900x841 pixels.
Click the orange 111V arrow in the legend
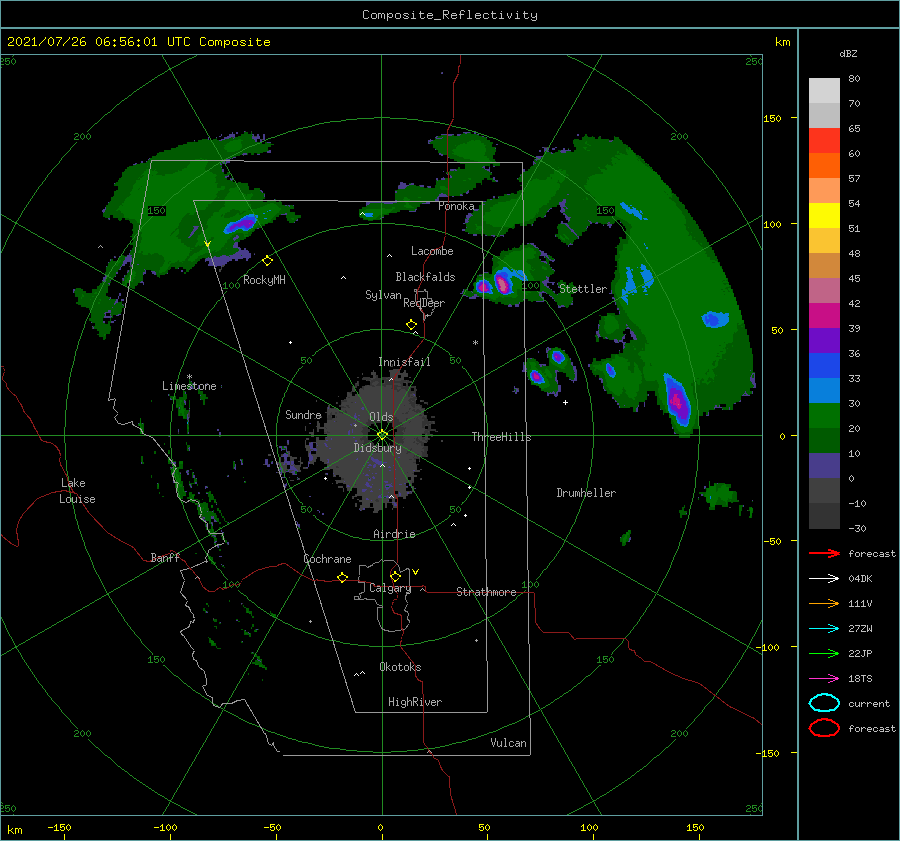point(824,603)
